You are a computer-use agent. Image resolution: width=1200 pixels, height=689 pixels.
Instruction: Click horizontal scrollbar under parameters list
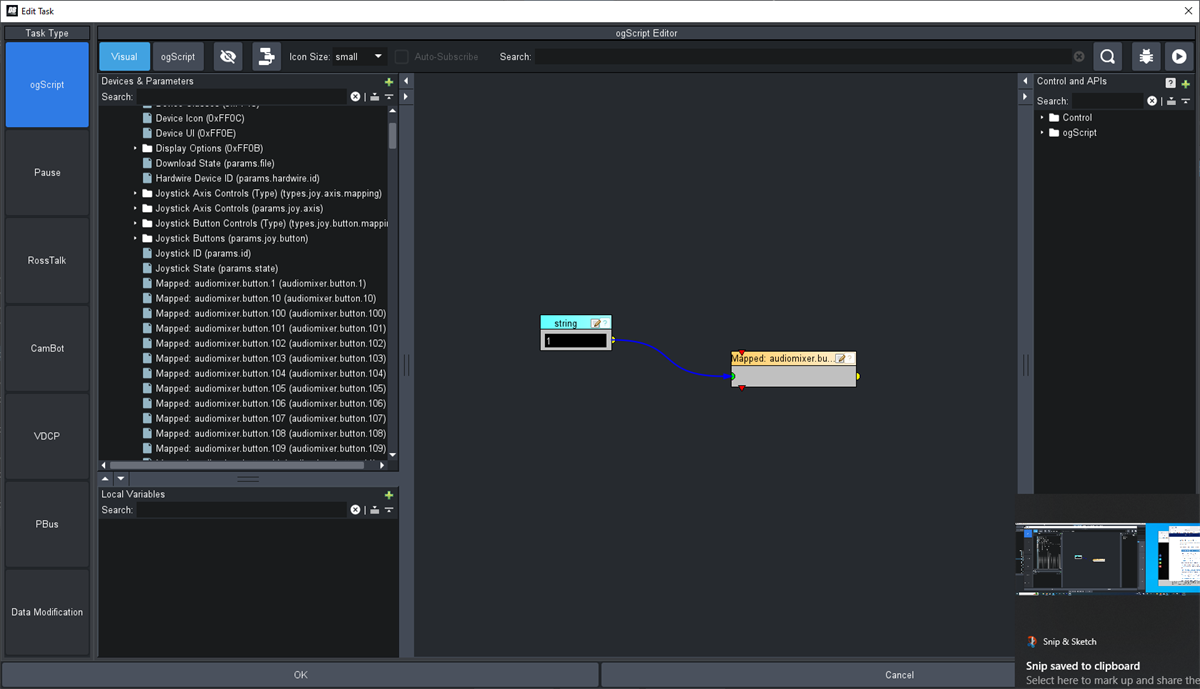click(x=239, y=465)
